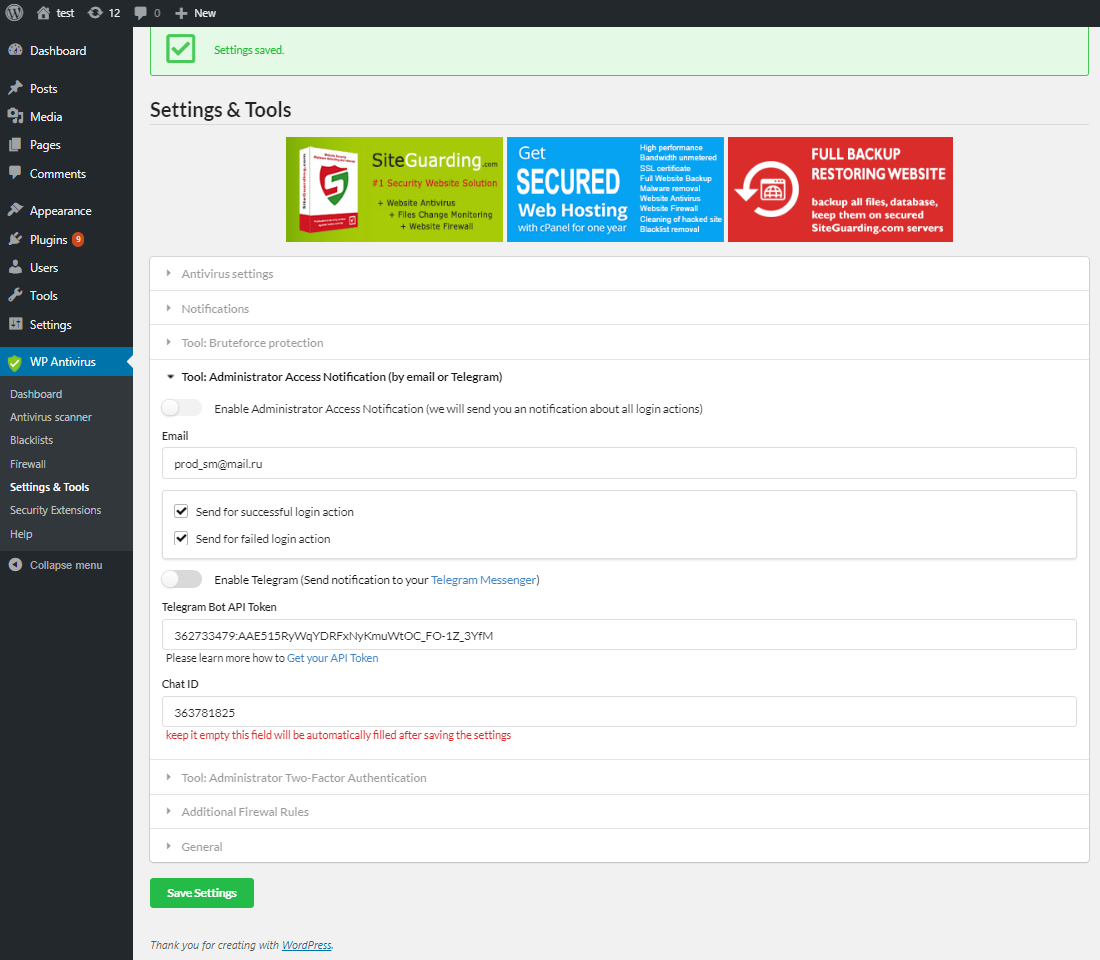Open the Help submenu item
The width and height of the screenshot is (1100, 960).
pyautogui.click(x=21, y=534)
